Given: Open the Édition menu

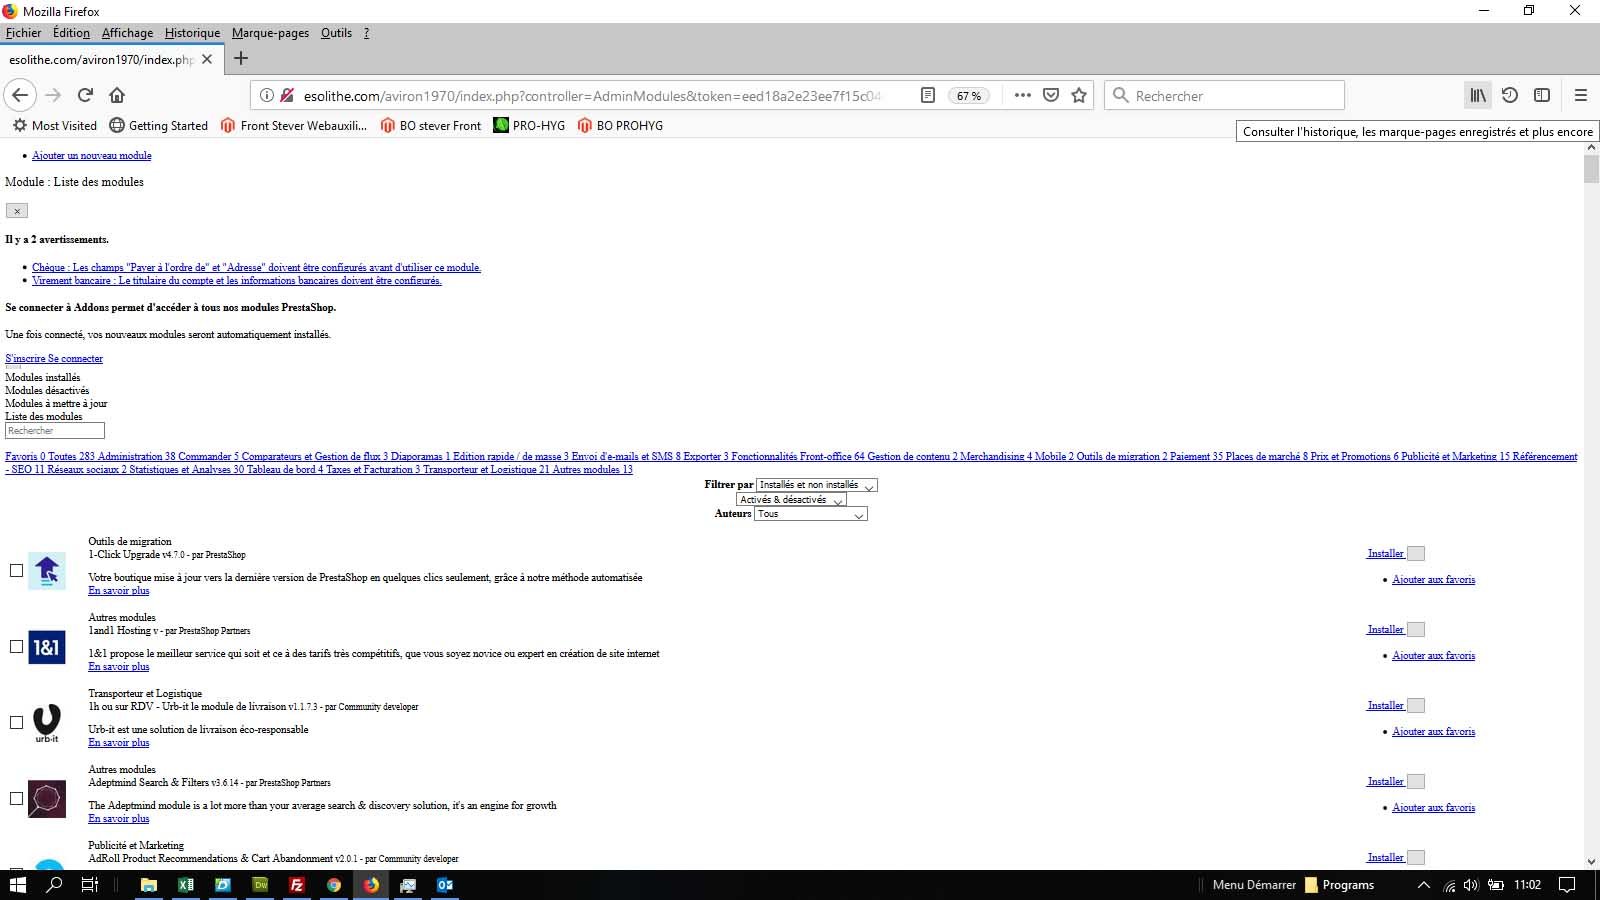Looking at the screenshot, I should (71, 33).
